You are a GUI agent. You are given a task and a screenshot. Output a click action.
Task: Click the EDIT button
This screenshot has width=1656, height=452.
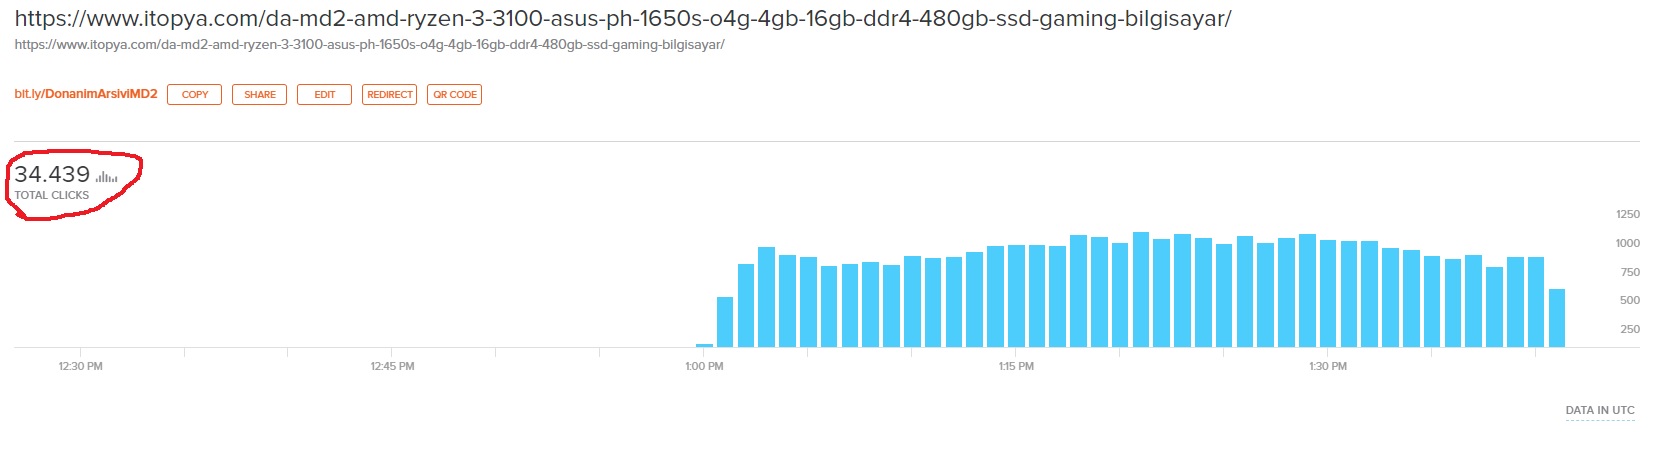[324, 95]
